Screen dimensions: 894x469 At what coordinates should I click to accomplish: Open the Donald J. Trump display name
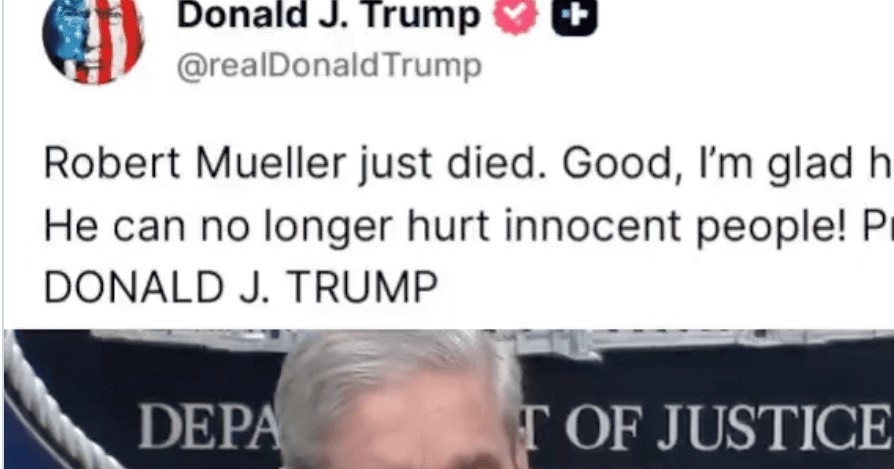click(329, 15)
